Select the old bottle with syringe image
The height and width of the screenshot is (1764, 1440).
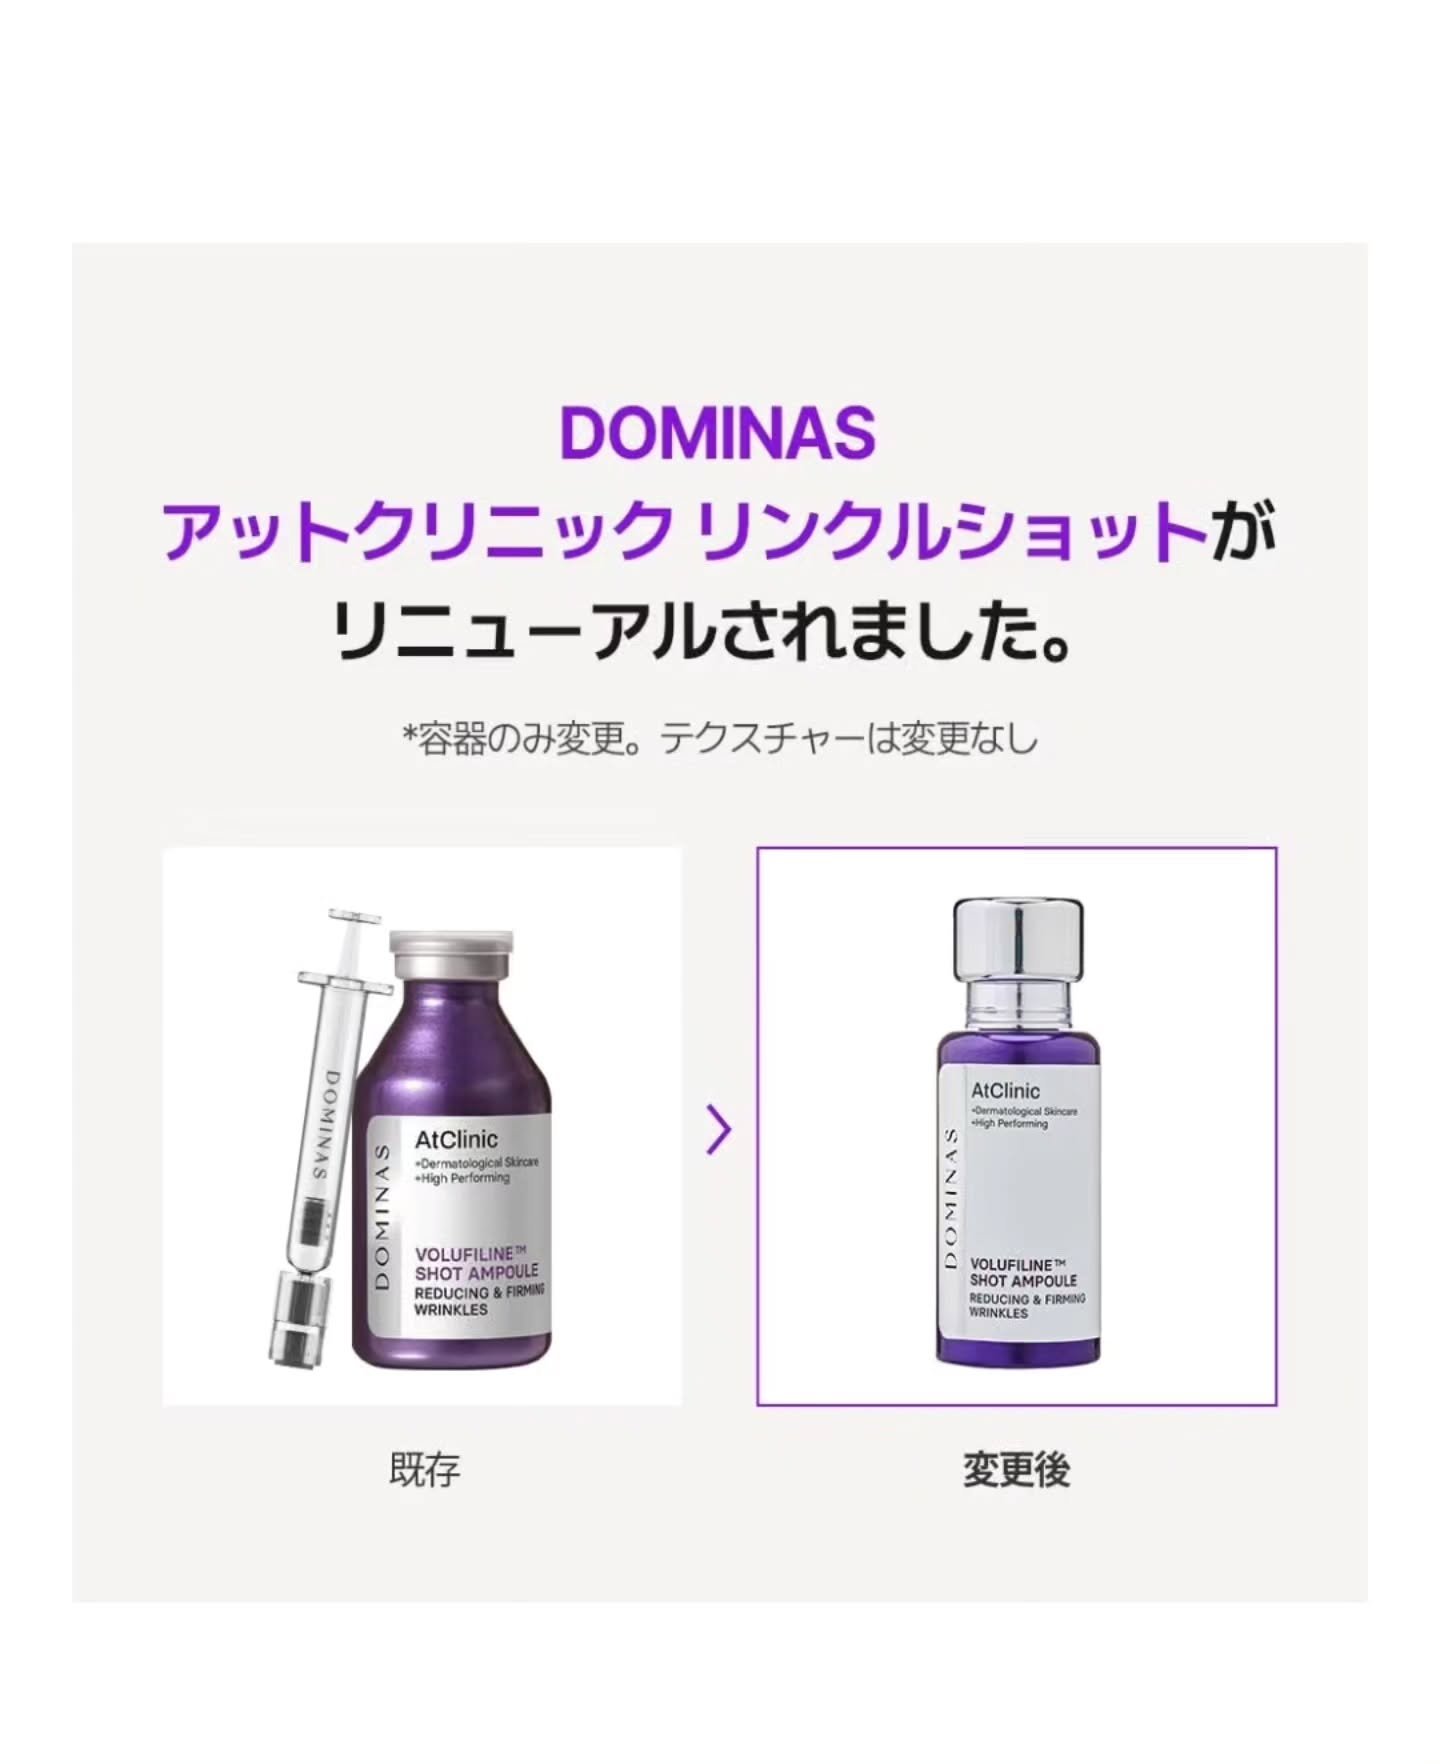point(422,1127)
